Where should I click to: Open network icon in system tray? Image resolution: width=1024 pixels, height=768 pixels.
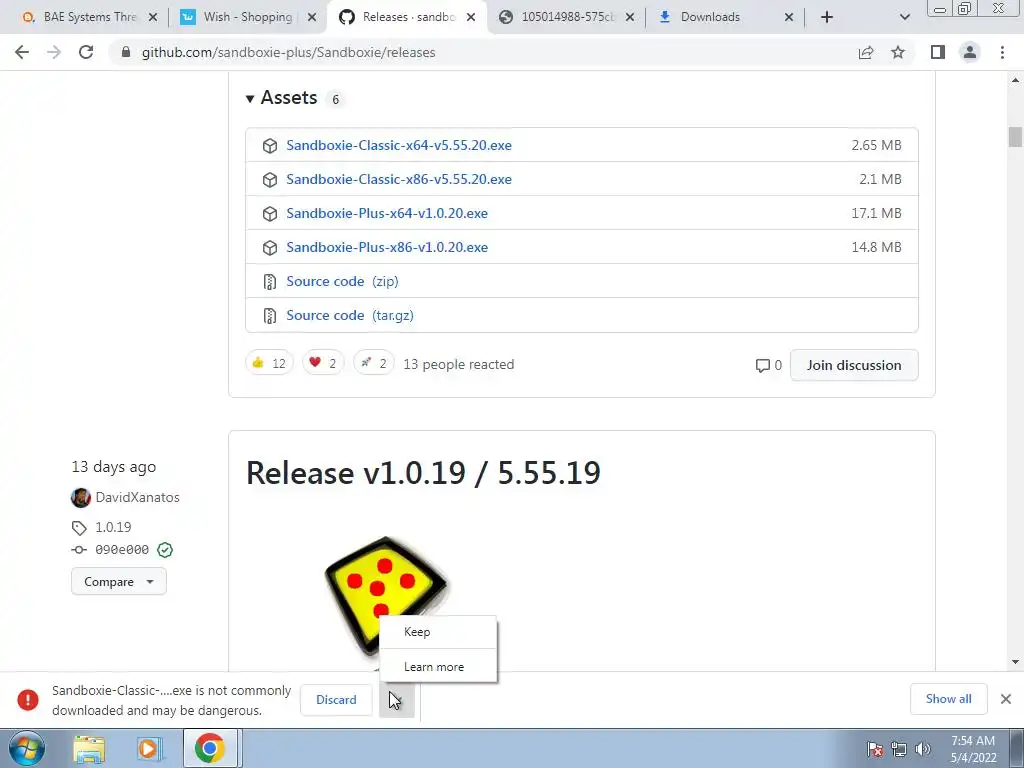coord(899,749)
